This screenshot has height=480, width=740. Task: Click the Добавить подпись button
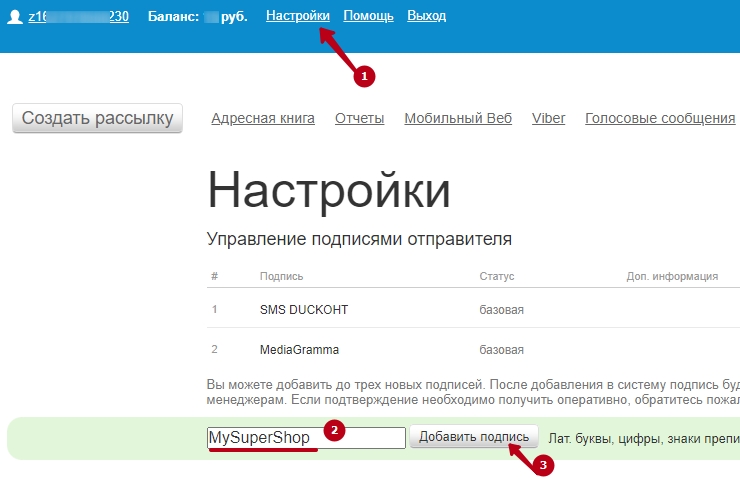click(x=474, y=437)
